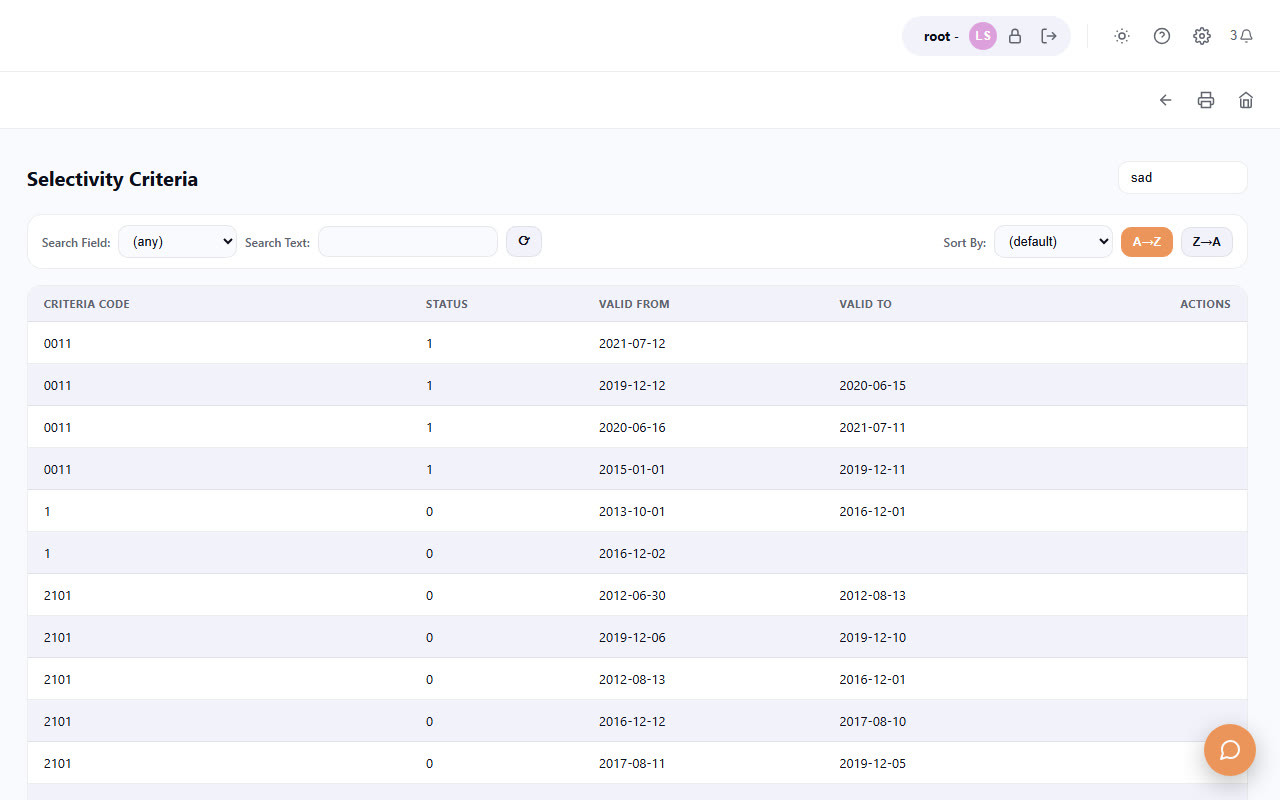Click Valid To date 2017-08-10
This screenshot has height=800, width=1280.
873,721
